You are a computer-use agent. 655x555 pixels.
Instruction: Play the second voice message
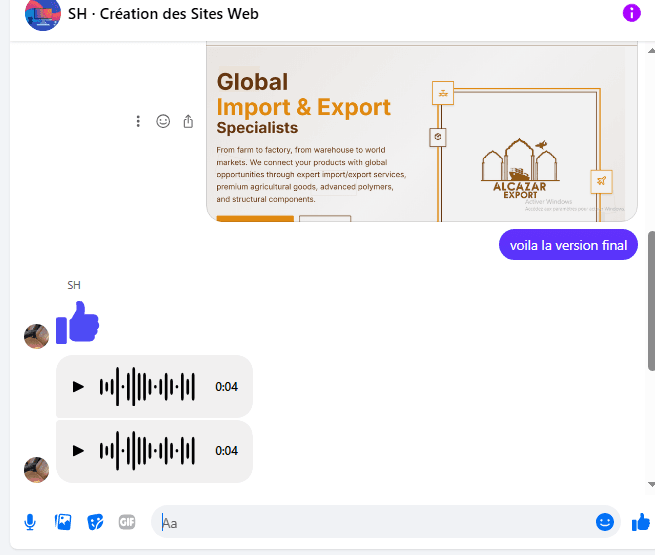78,451
